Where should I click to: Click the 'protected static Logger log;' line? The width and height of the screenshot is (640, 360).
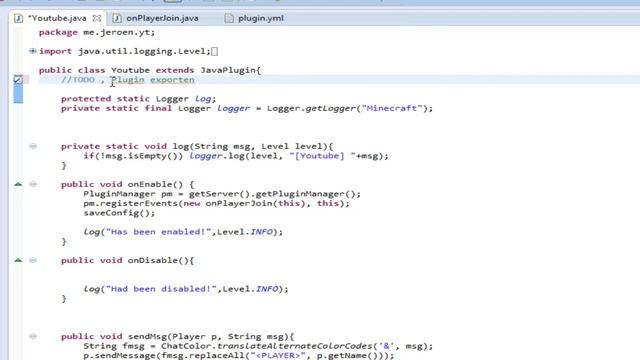(138, 99)
